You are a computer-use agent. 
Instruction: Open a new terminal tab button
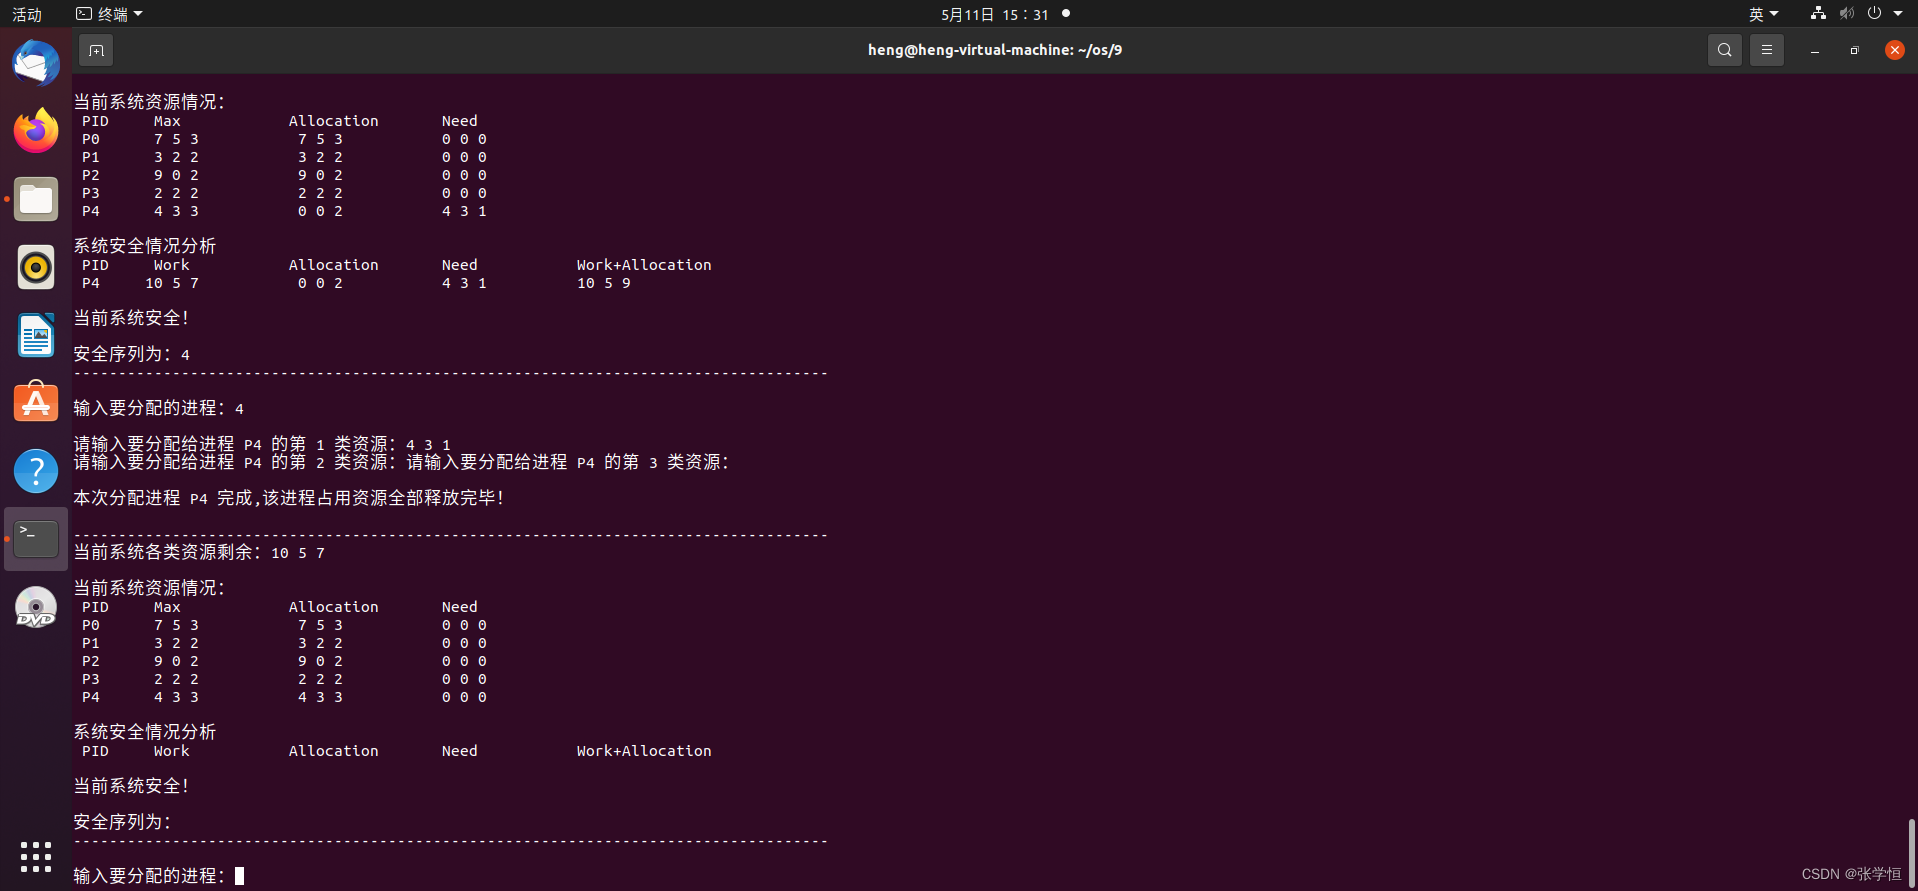[x=96, y=50]
